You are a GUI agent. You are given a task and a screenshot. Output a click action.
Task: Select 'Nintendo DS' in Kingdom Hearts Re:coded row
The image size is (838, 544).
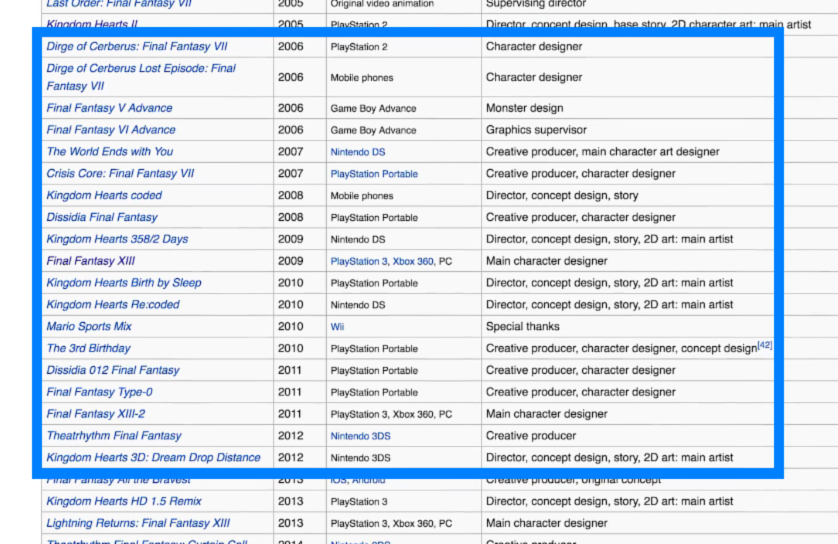pos(358,305)
